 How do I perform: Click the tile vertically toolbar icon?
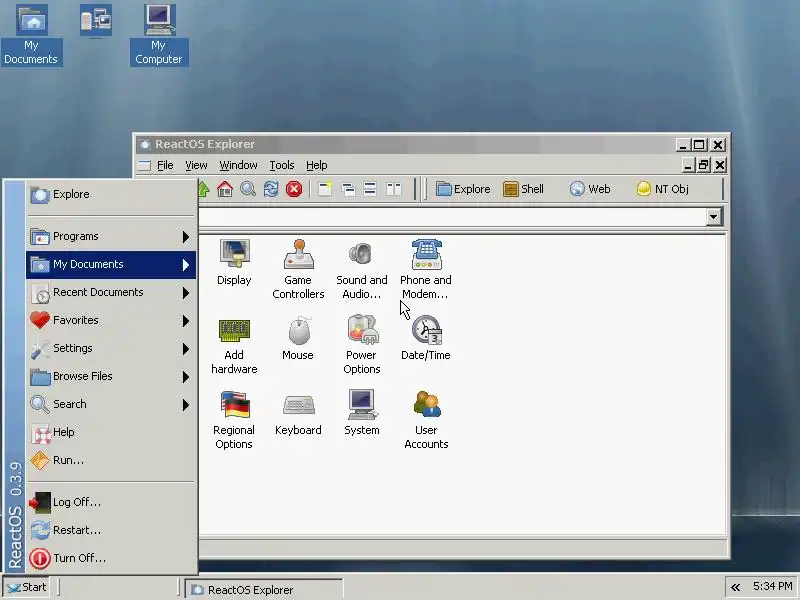click(393, 189)
